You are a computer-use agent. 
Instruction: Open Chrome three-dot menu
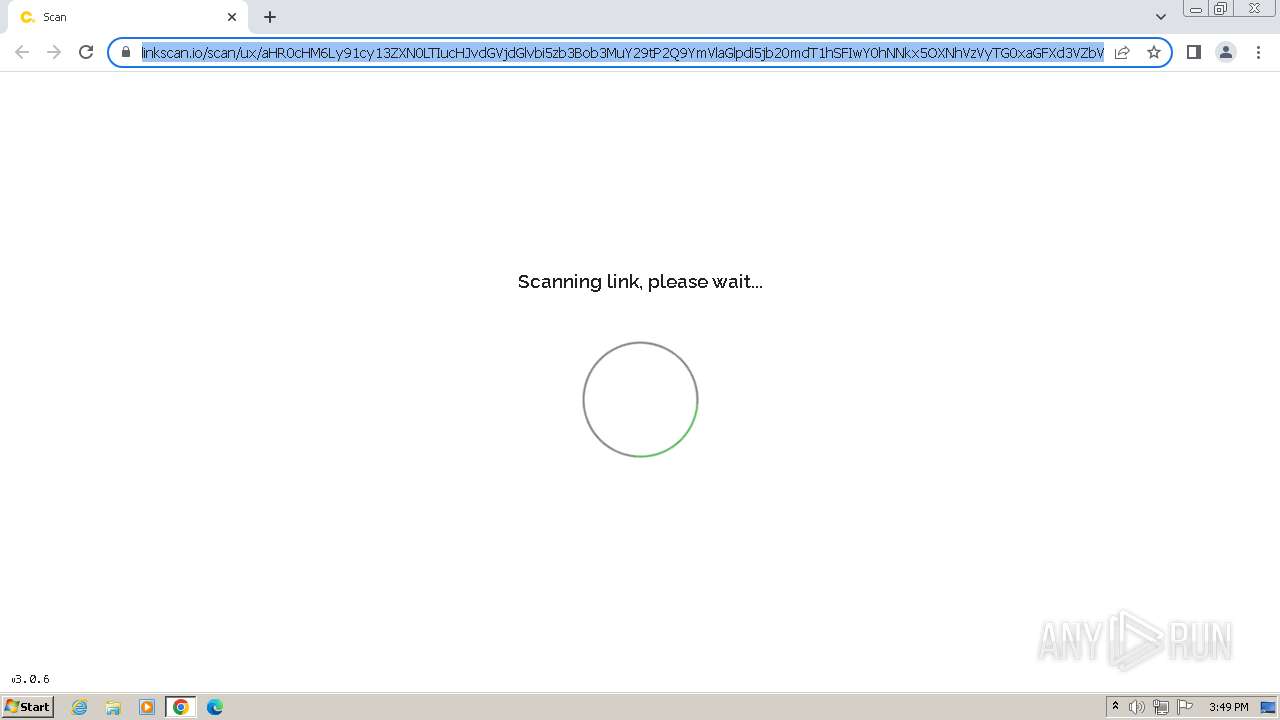[x=1258, y=52]
